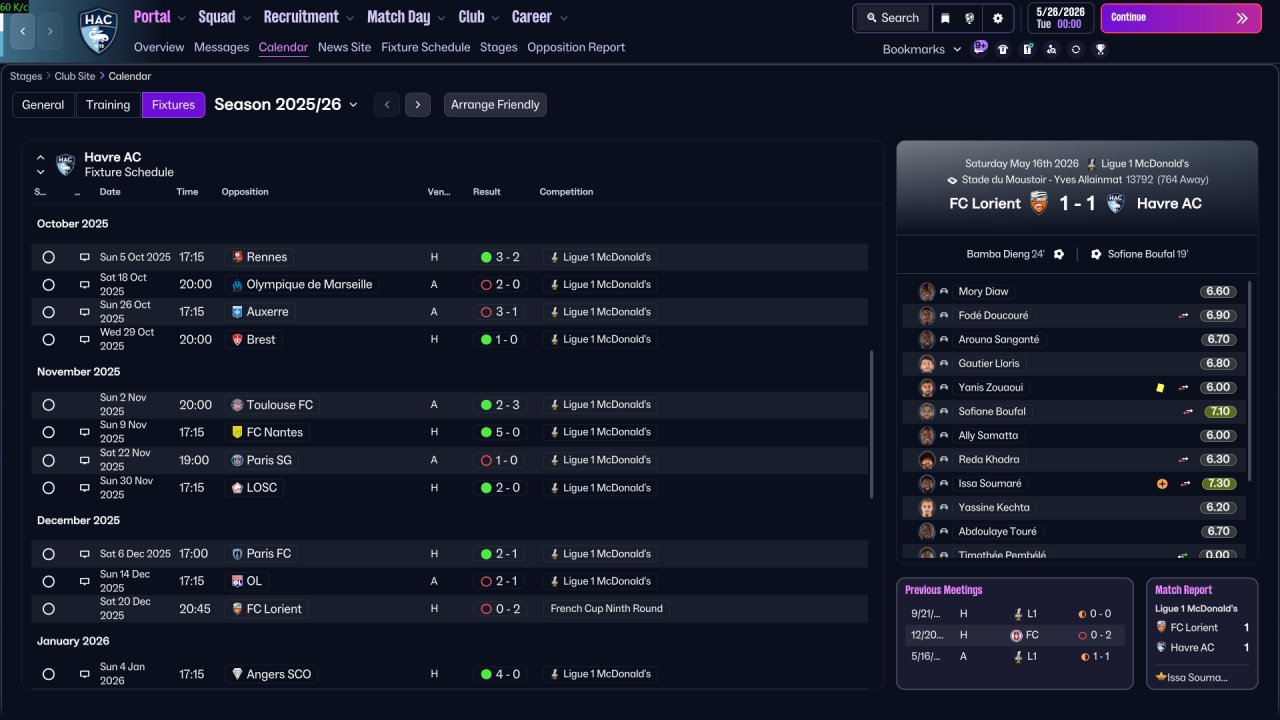
Task: Click the fixture list vertical scrollbar
Action: point(873,424)
